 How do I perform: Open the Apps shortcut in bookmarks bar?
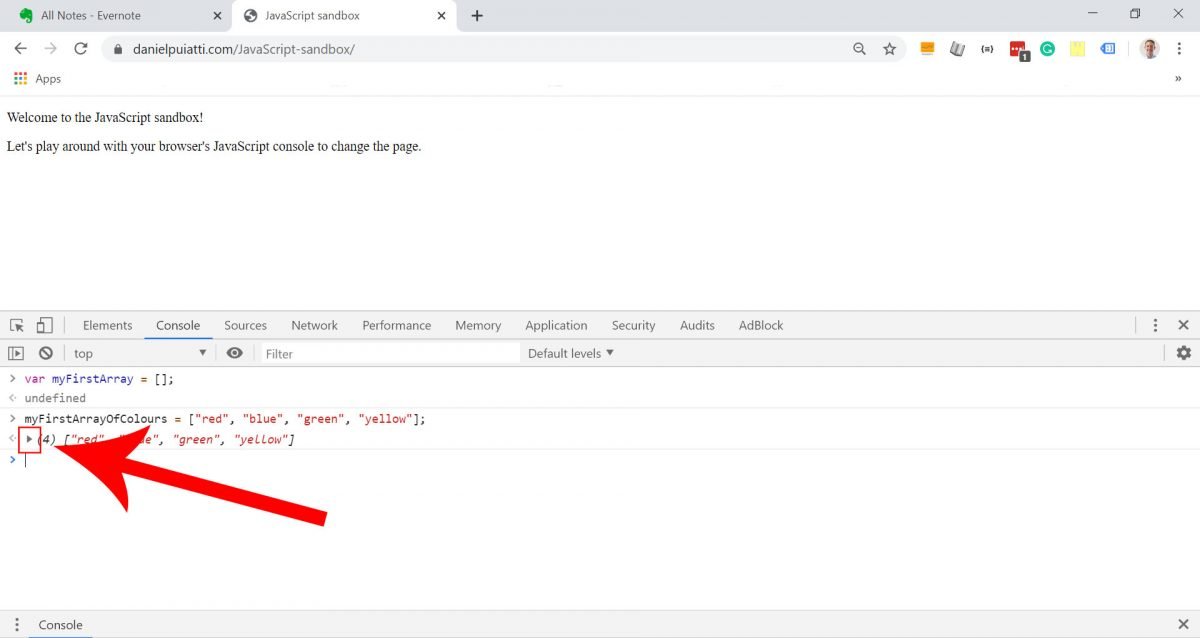coord(37,79)
